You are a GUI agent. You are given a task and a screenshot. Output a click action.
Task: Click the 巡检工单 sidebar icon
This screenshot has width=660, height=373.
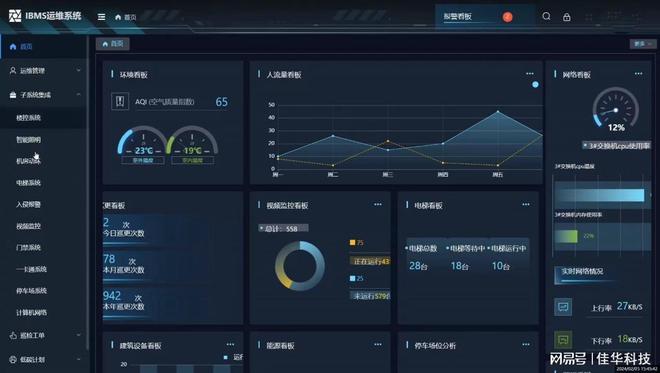13,336
